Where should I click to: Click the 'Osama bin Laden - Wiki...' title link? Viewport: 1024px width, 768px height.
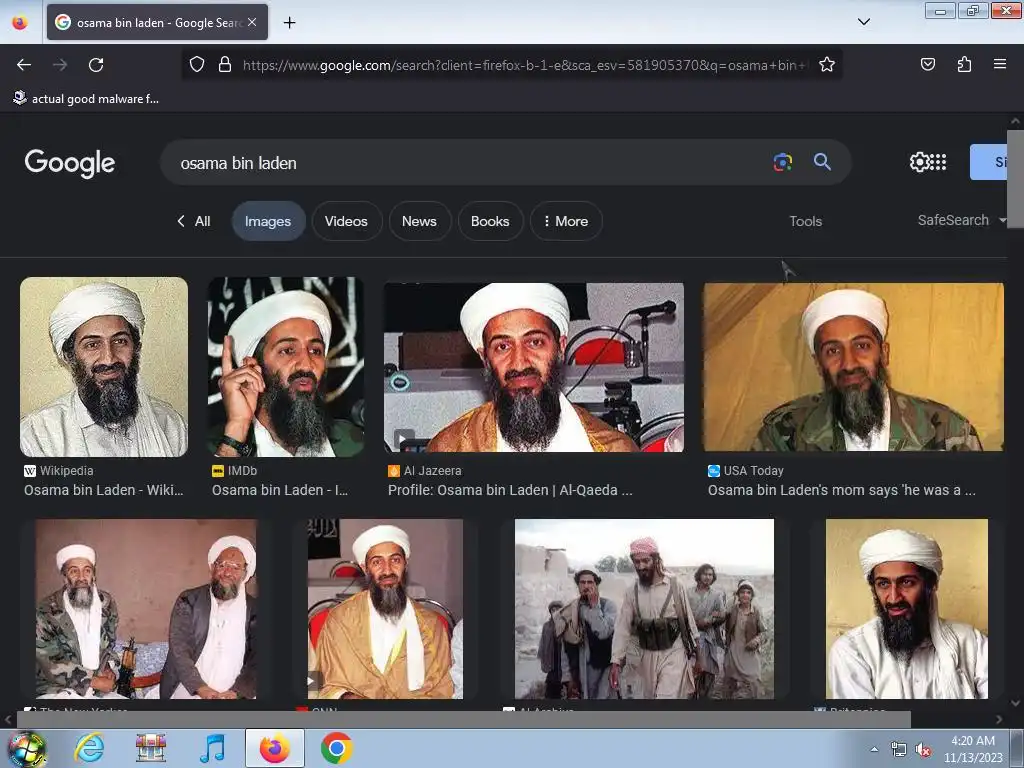[x=104, y=490]
